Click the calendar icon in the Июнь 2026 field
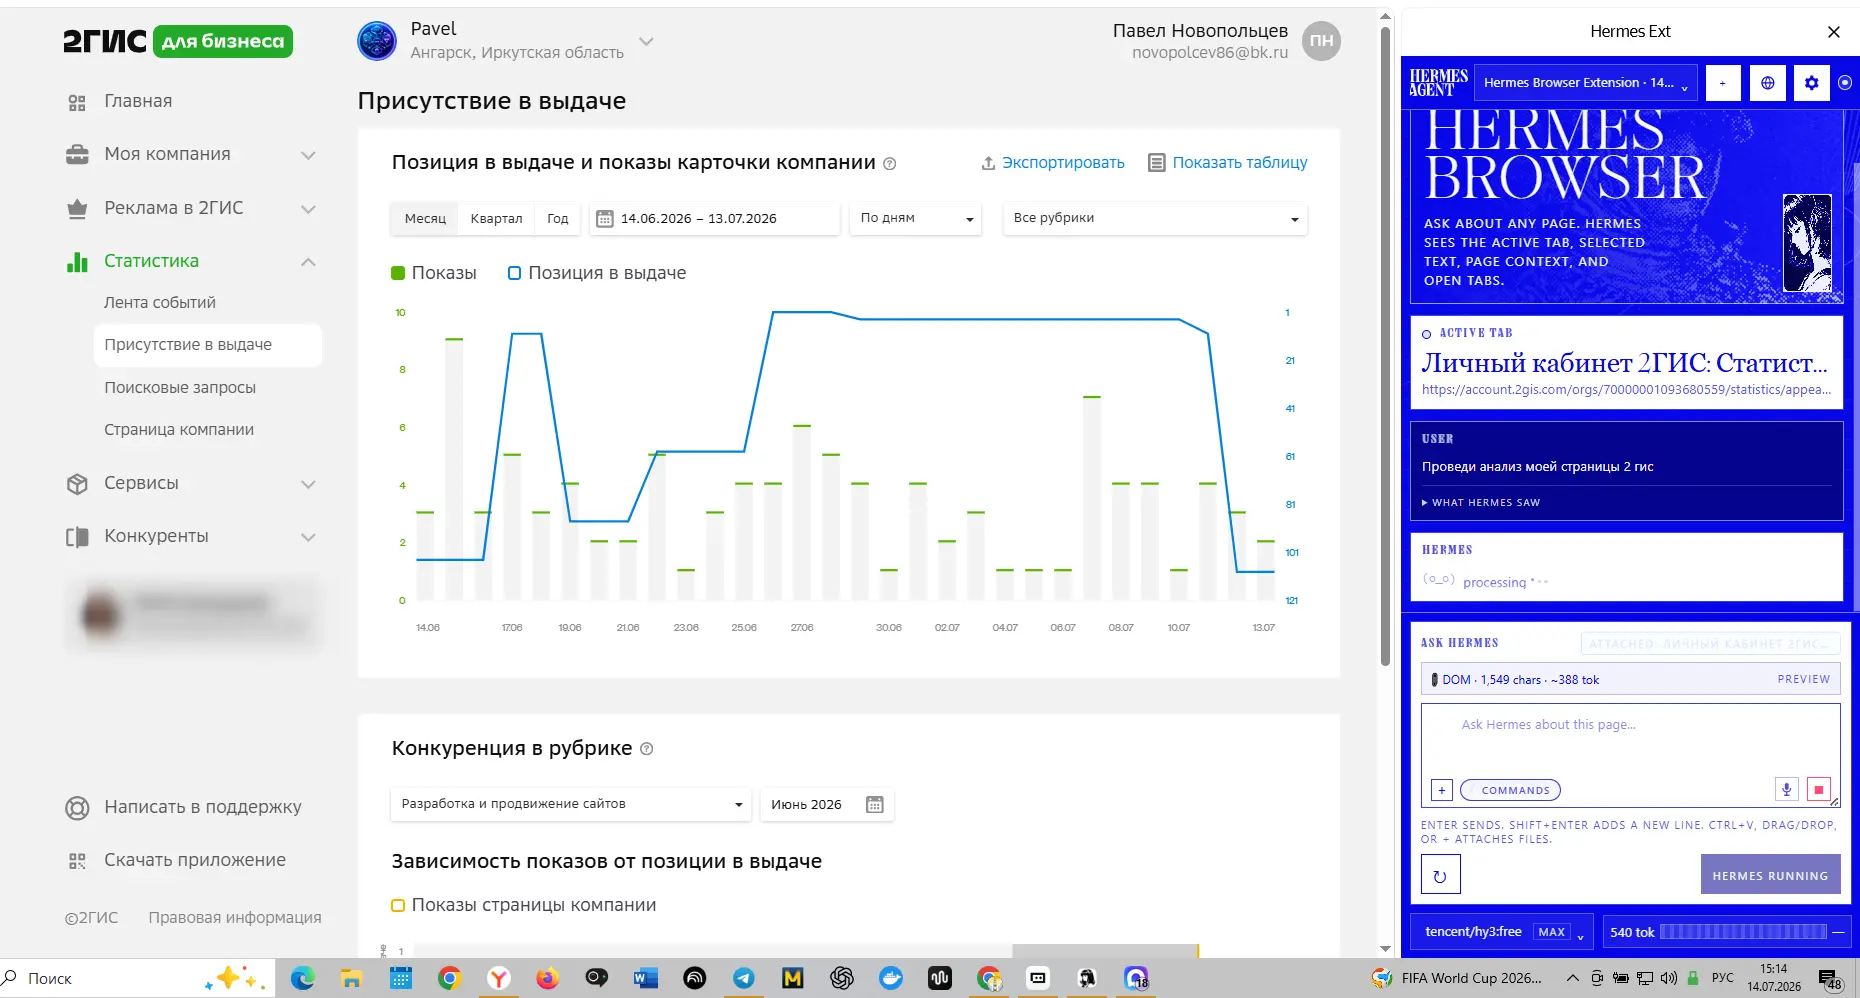The height and width of the screenshot is (998, 1860). coord(875,805)
